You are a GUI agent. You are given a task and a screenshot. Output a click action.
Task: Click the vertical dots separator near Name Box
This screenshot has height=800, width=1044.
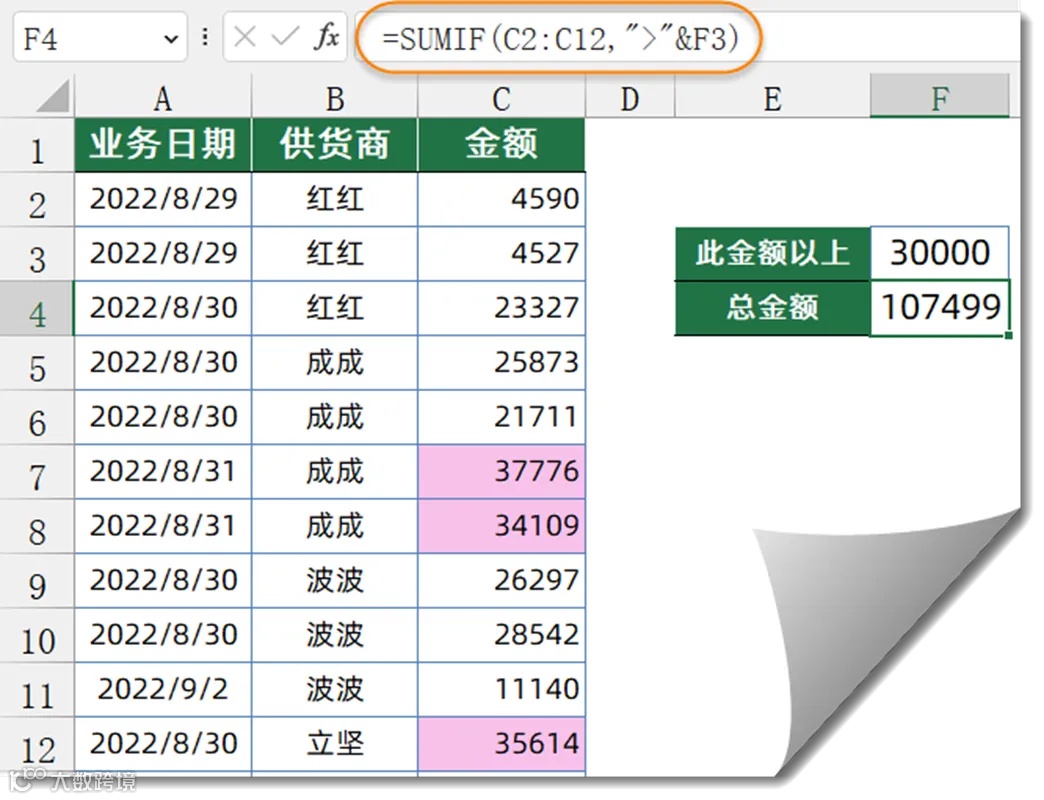(x=205, y=37)
